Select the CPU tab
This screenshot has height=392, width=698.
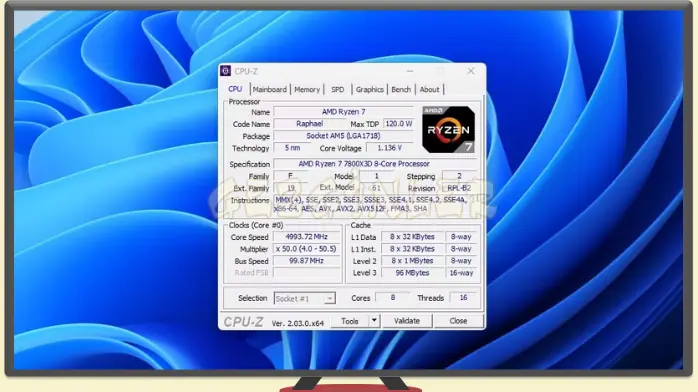click(x=235, y=89)
